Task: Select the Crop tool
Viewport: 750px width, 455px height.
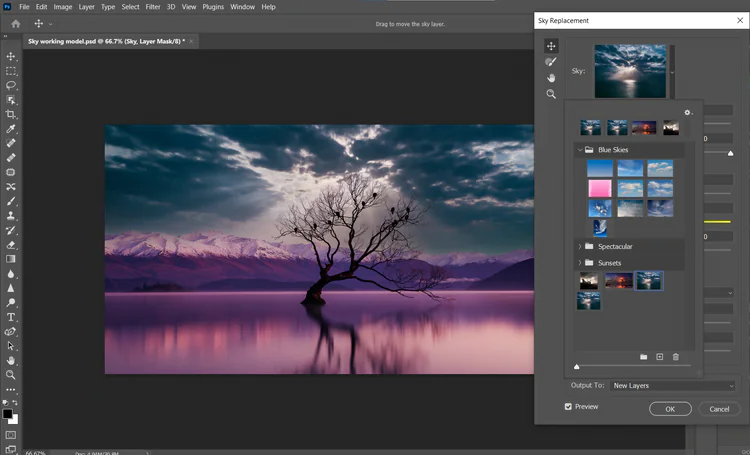Action: coord(11,115)
